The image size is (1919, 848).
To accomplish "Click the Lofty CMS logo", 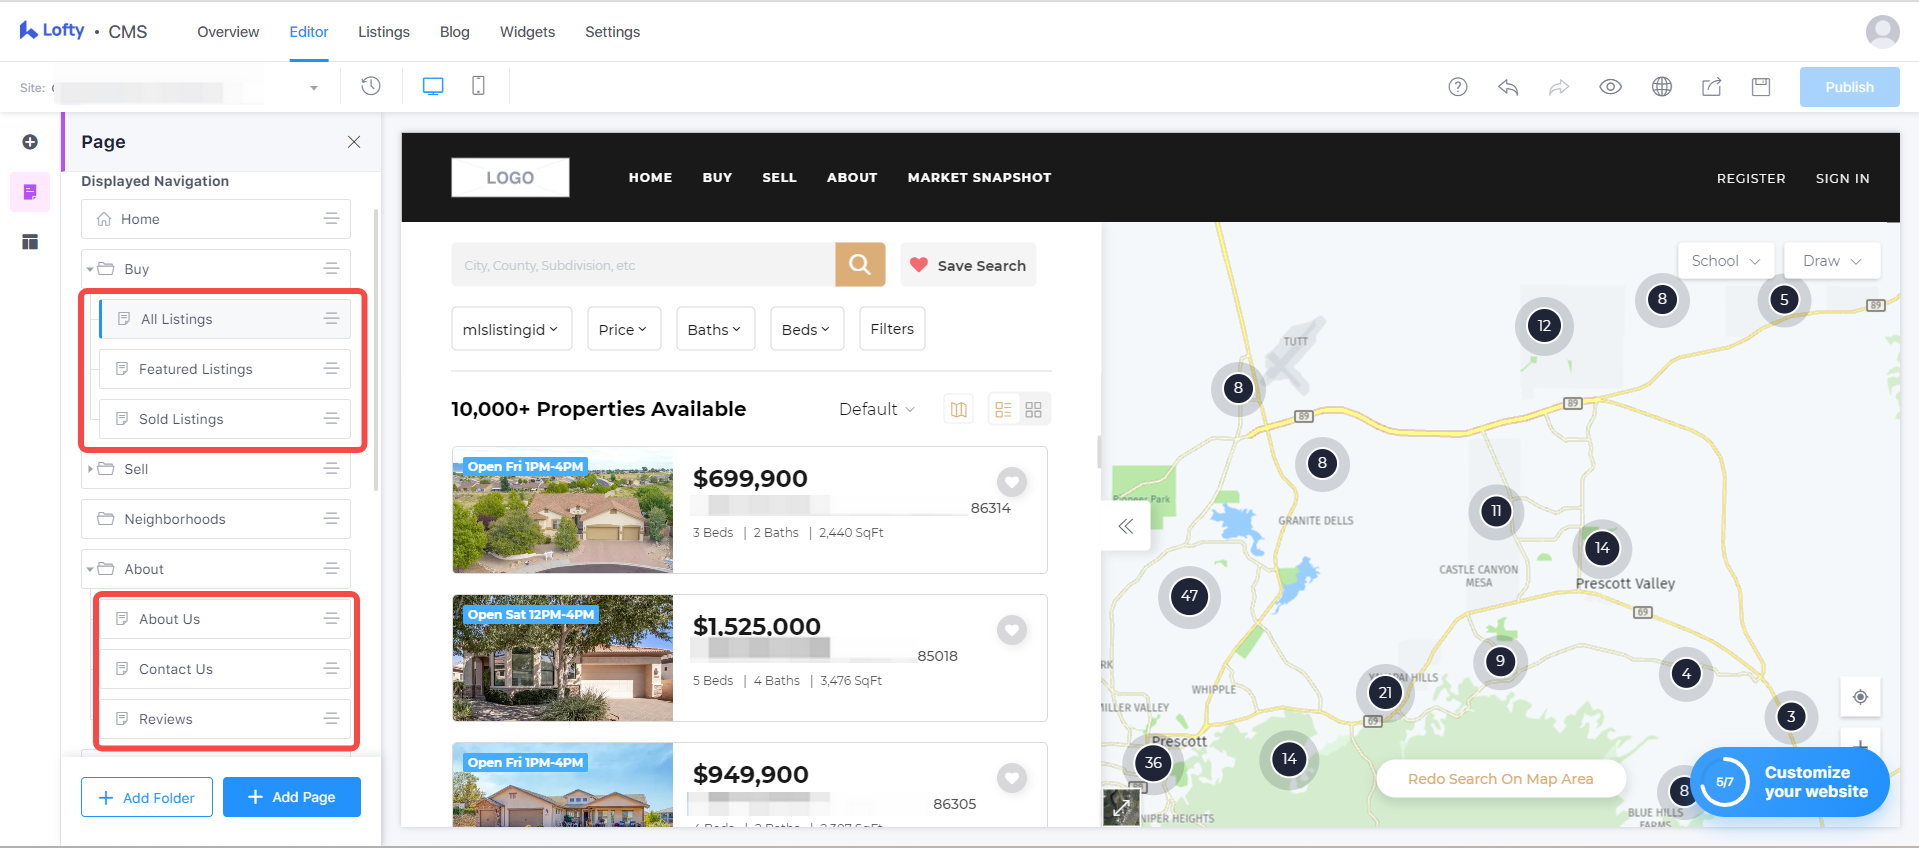I will coord(83,31).
